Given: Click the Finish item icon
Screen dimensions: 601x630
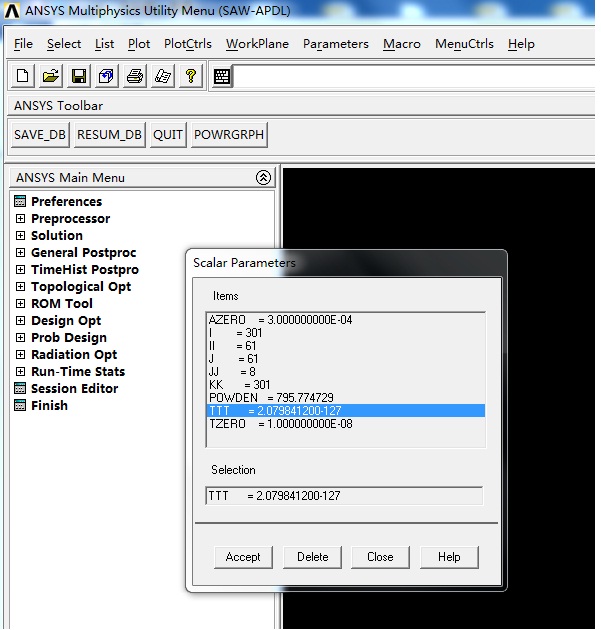Looking at the screenshot, I should tap(20, 405).
